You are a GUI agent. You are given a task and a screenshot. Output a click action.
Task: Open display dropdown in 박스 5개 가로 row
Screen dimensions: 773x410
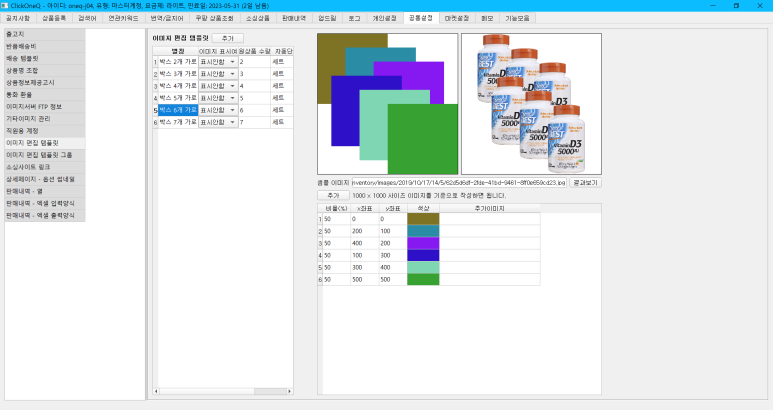[x=218, y=98]
